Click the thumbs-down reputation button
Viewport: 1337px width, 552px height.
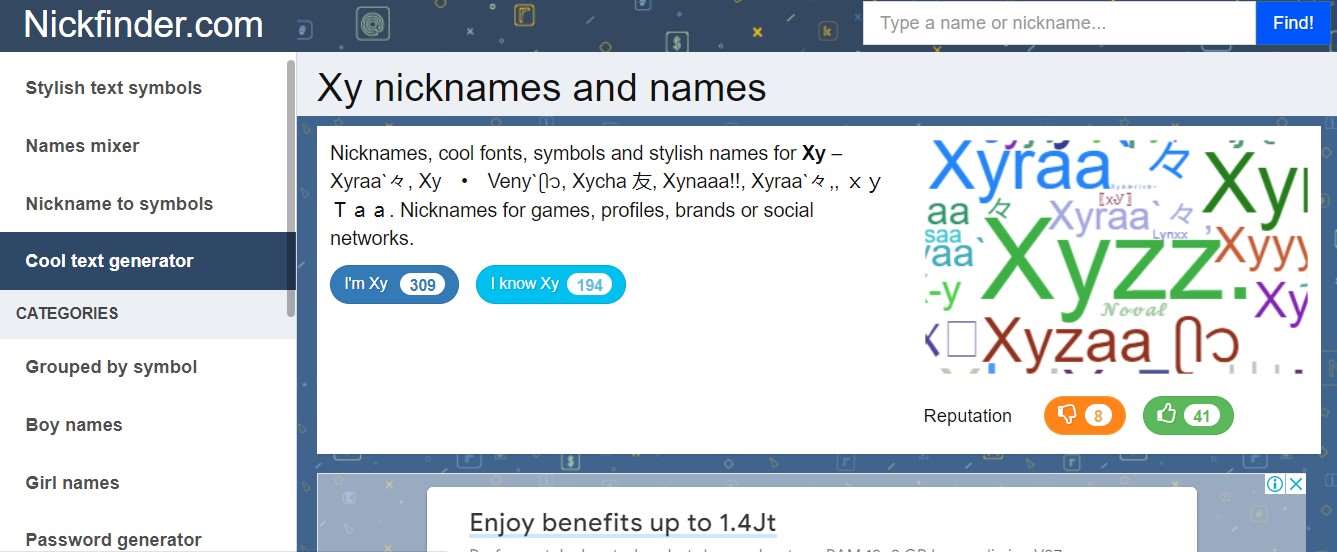(x=1085, y=415)
